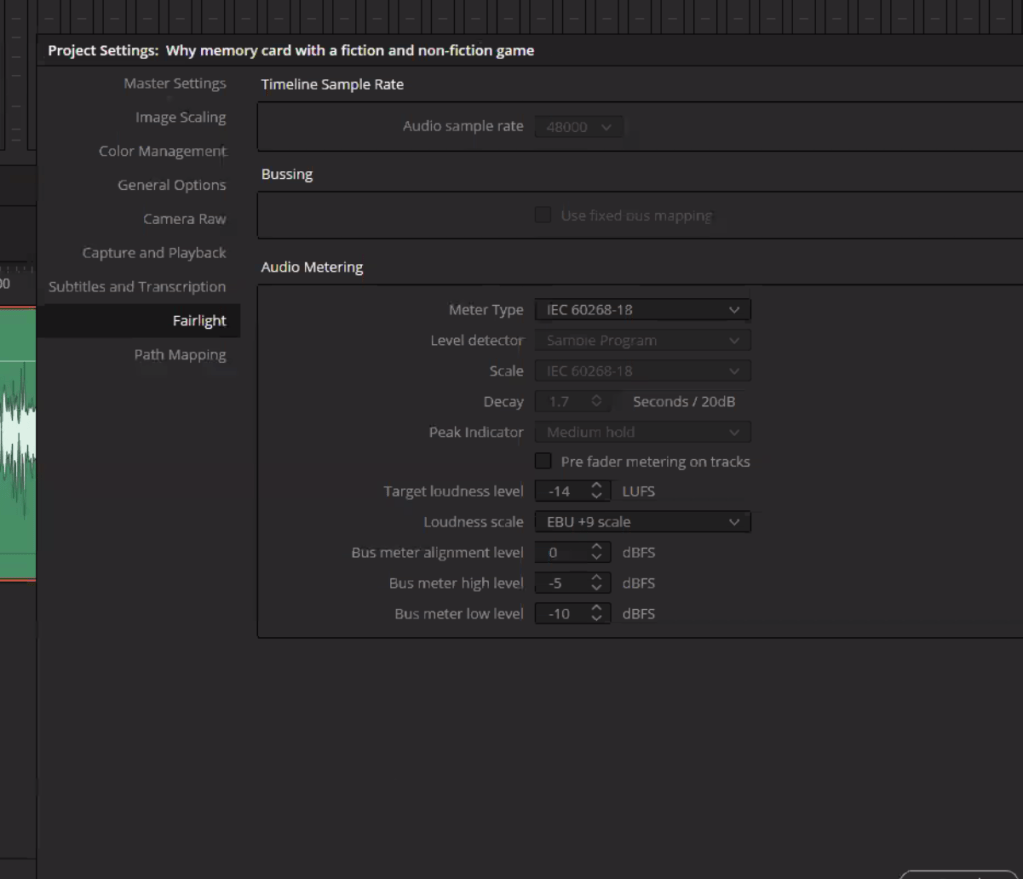Screen dimensions: 1023x879
Task: Click the Decay value field
Action: click(562, 401)
